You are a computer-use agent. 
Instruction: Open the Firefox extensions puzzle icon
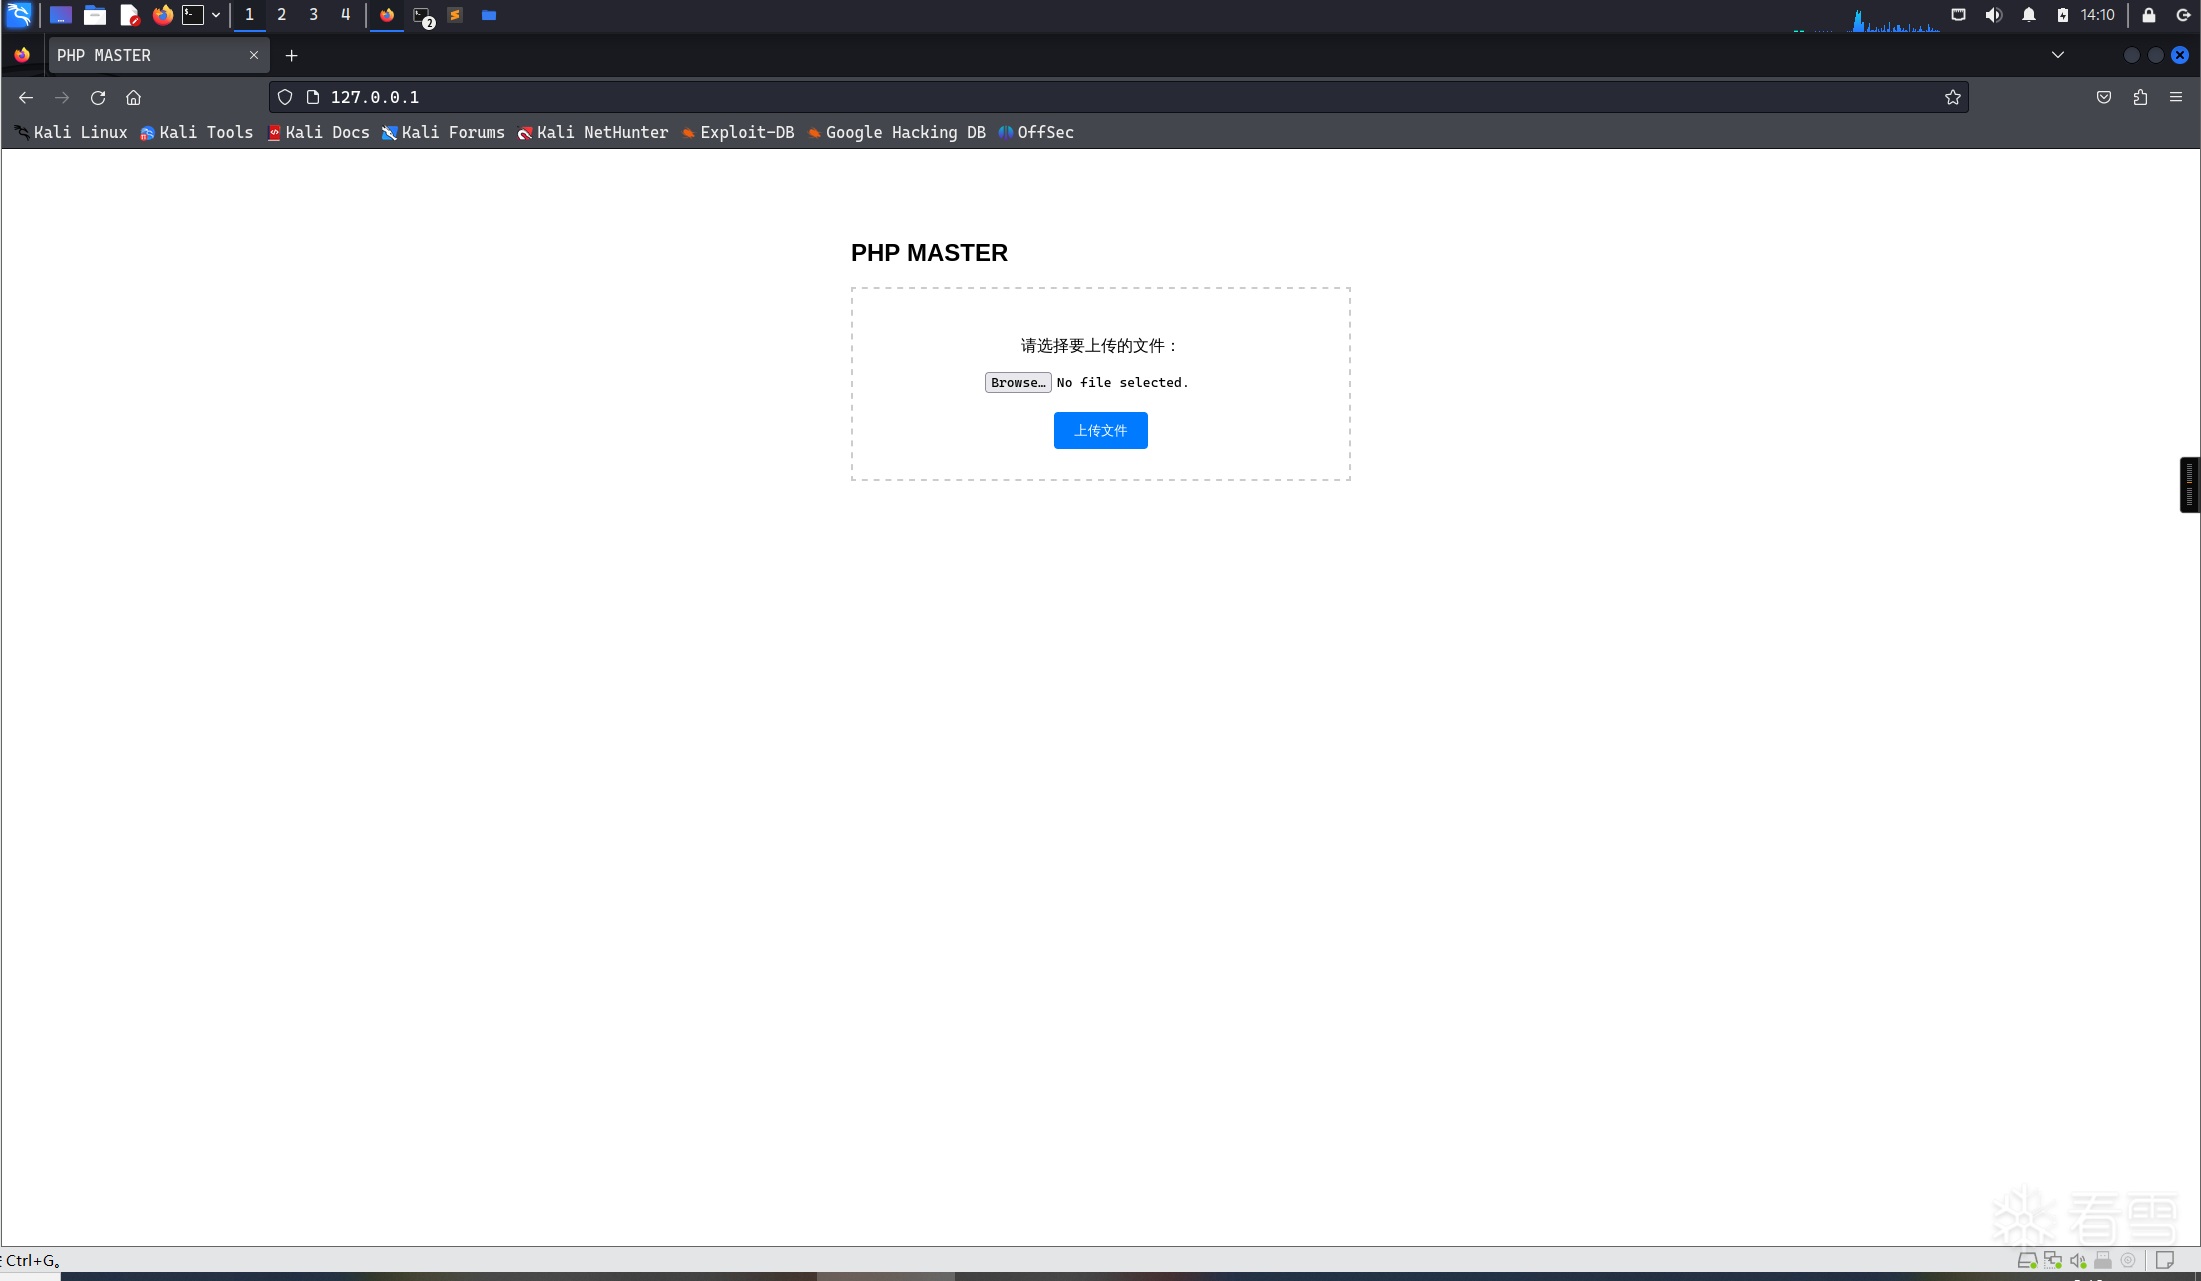tap(2140, 97)
